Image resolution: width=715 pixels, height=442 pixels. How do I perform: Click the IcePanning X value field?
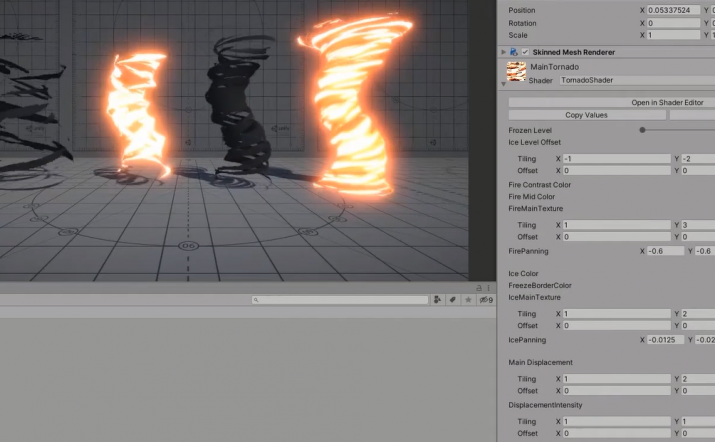666,340
